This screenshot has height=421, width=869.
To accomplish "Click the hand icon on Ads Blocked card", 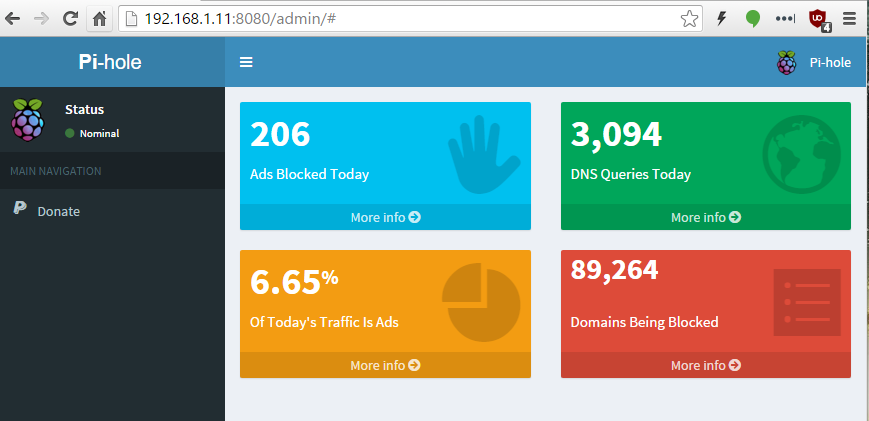I will (484, 155).
